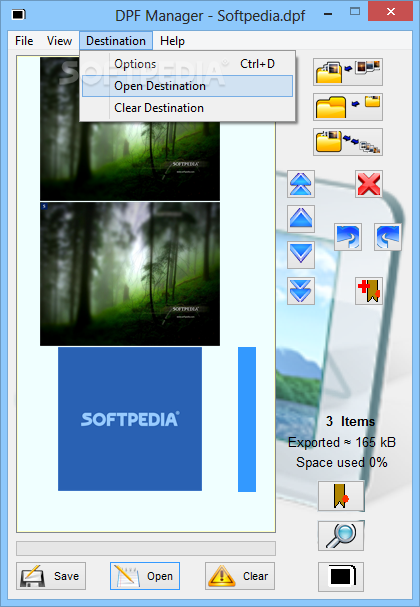Click the 'Exported ≈ 165 kB' text
Image resolution: width=420 pixels, height=607 pixels.
[x=342, y=442]
